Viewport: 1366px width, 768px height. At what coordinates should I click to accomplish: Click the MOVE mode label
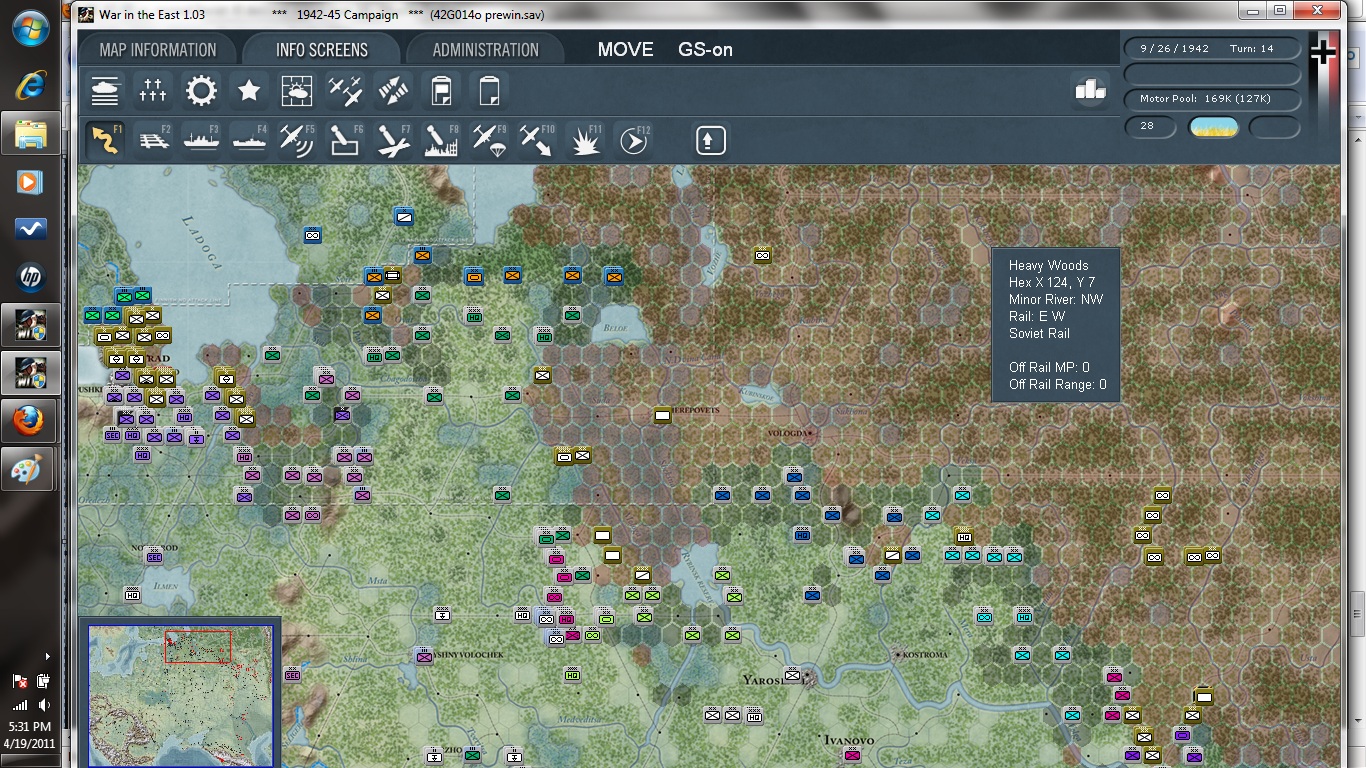(x=625, y=50)
